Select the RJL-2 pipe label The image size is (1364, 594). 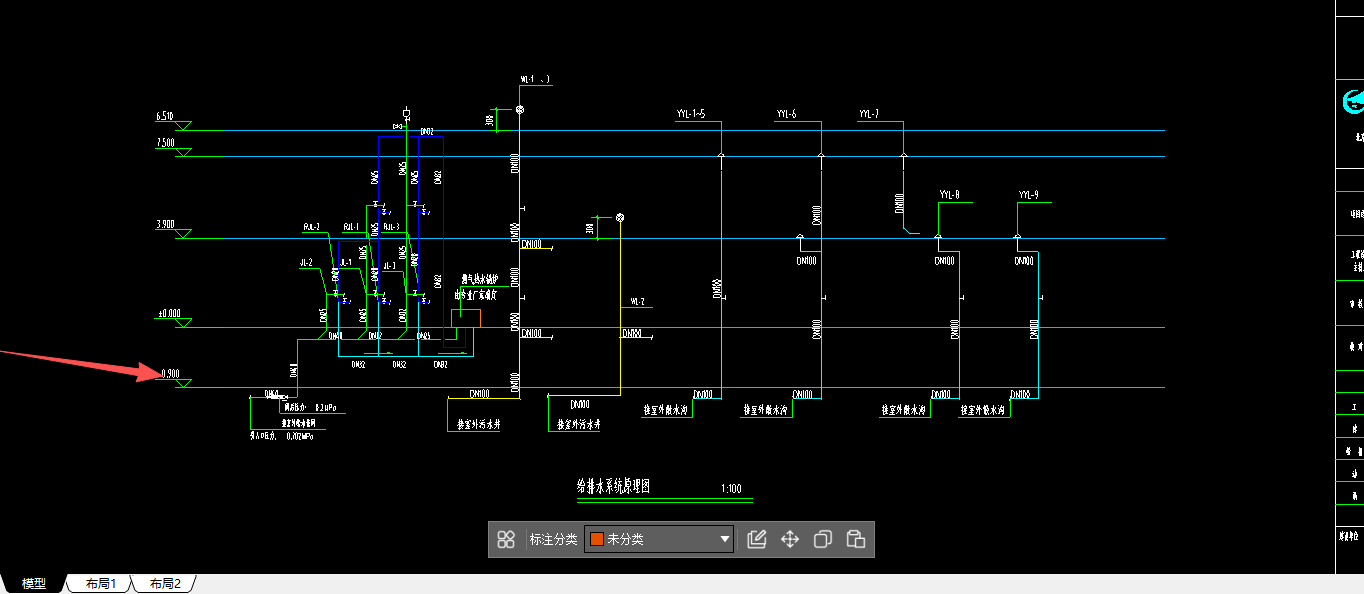(311, 227)
